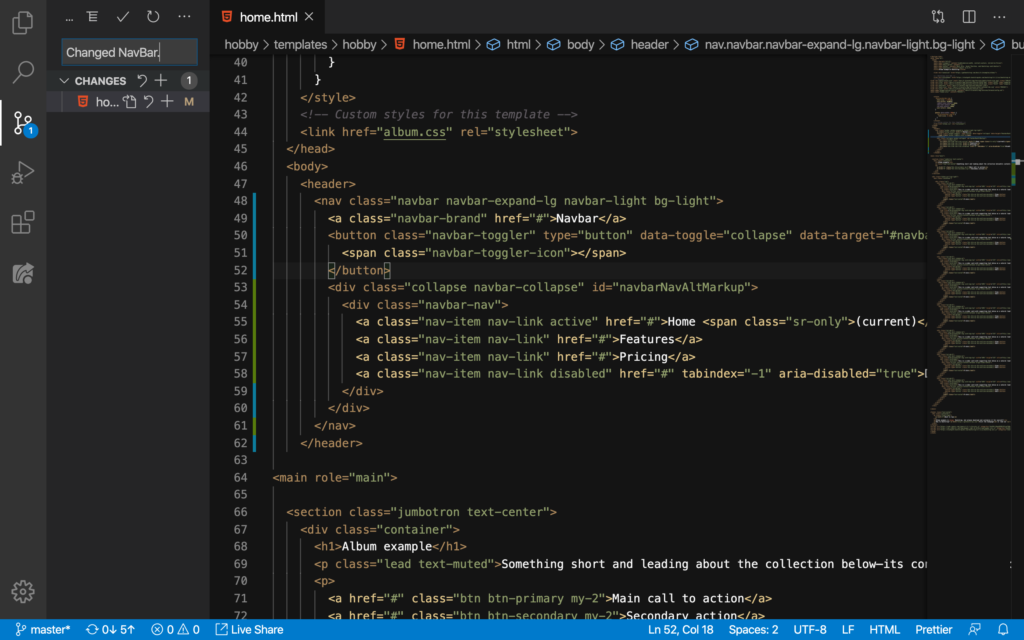Open the Run and Debug view
The image size is (1024, 640).
click(x=23, y=173)
